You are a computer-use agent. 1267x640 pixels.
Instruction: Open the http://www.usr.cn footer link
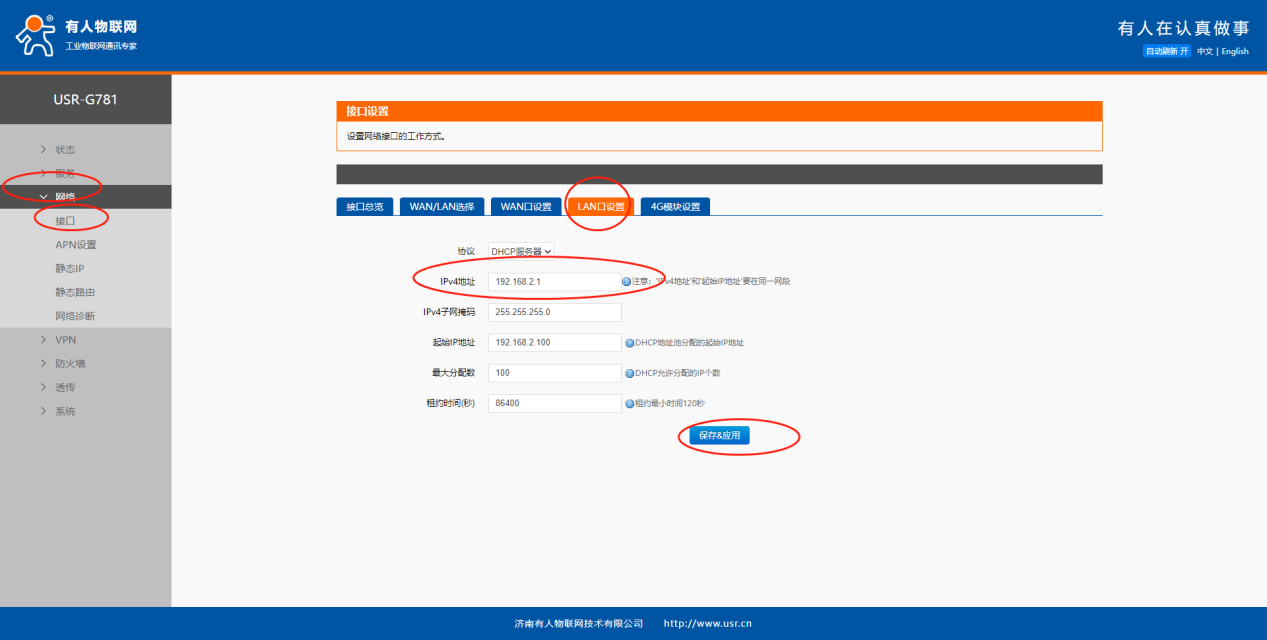click(707, 624)
